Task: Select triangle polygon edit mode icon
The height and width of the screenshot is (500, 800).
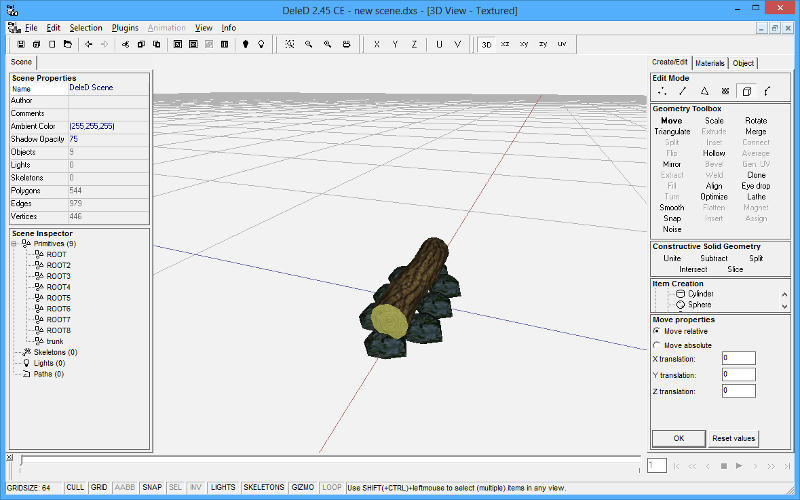Action: pos(705,91)
